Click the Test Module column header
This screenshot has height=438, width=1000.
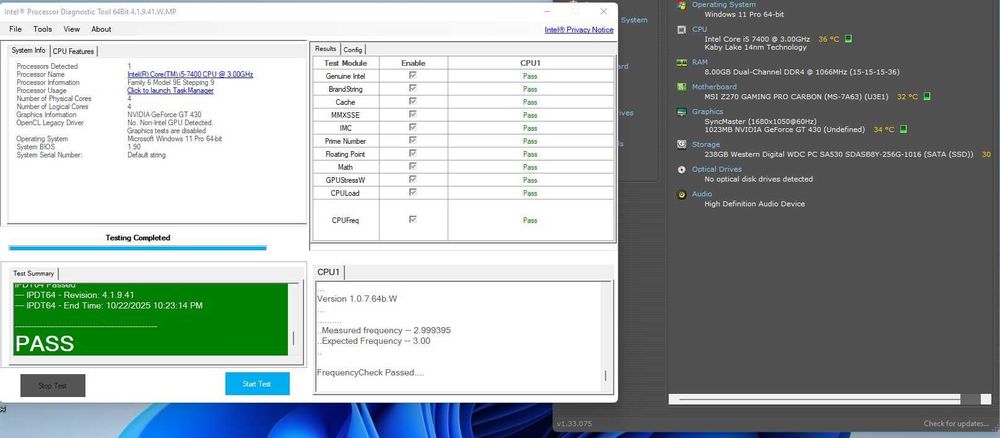pos(346,63)
